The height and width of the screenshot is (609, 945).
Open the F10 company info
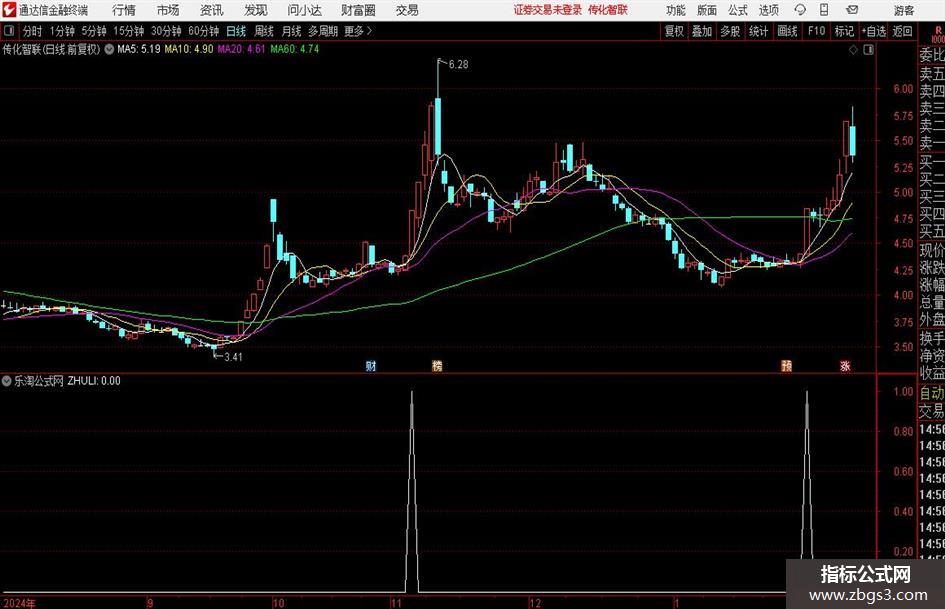click(x=817, y=31)
